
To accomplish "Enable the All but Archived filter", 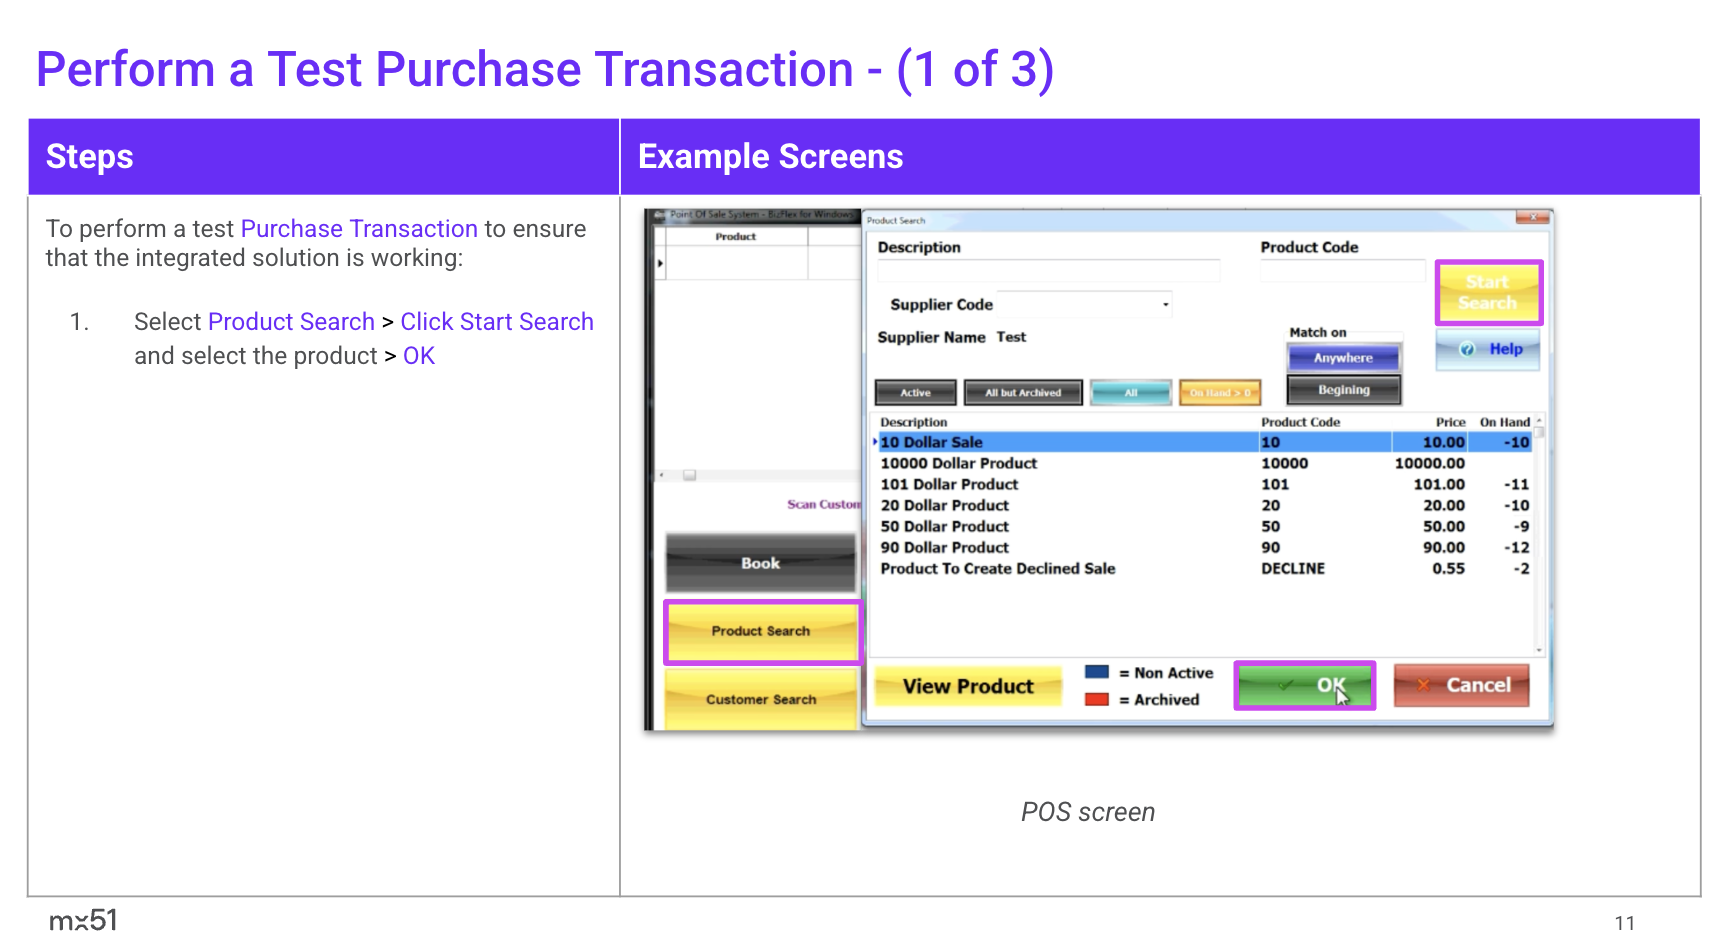I will click(x=1022, y=393).
